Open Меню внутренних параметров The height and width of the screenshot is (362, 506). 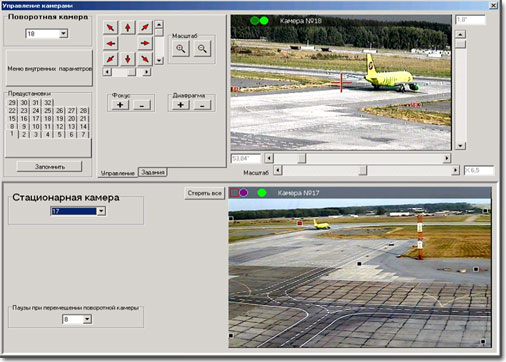click(49, 68)
